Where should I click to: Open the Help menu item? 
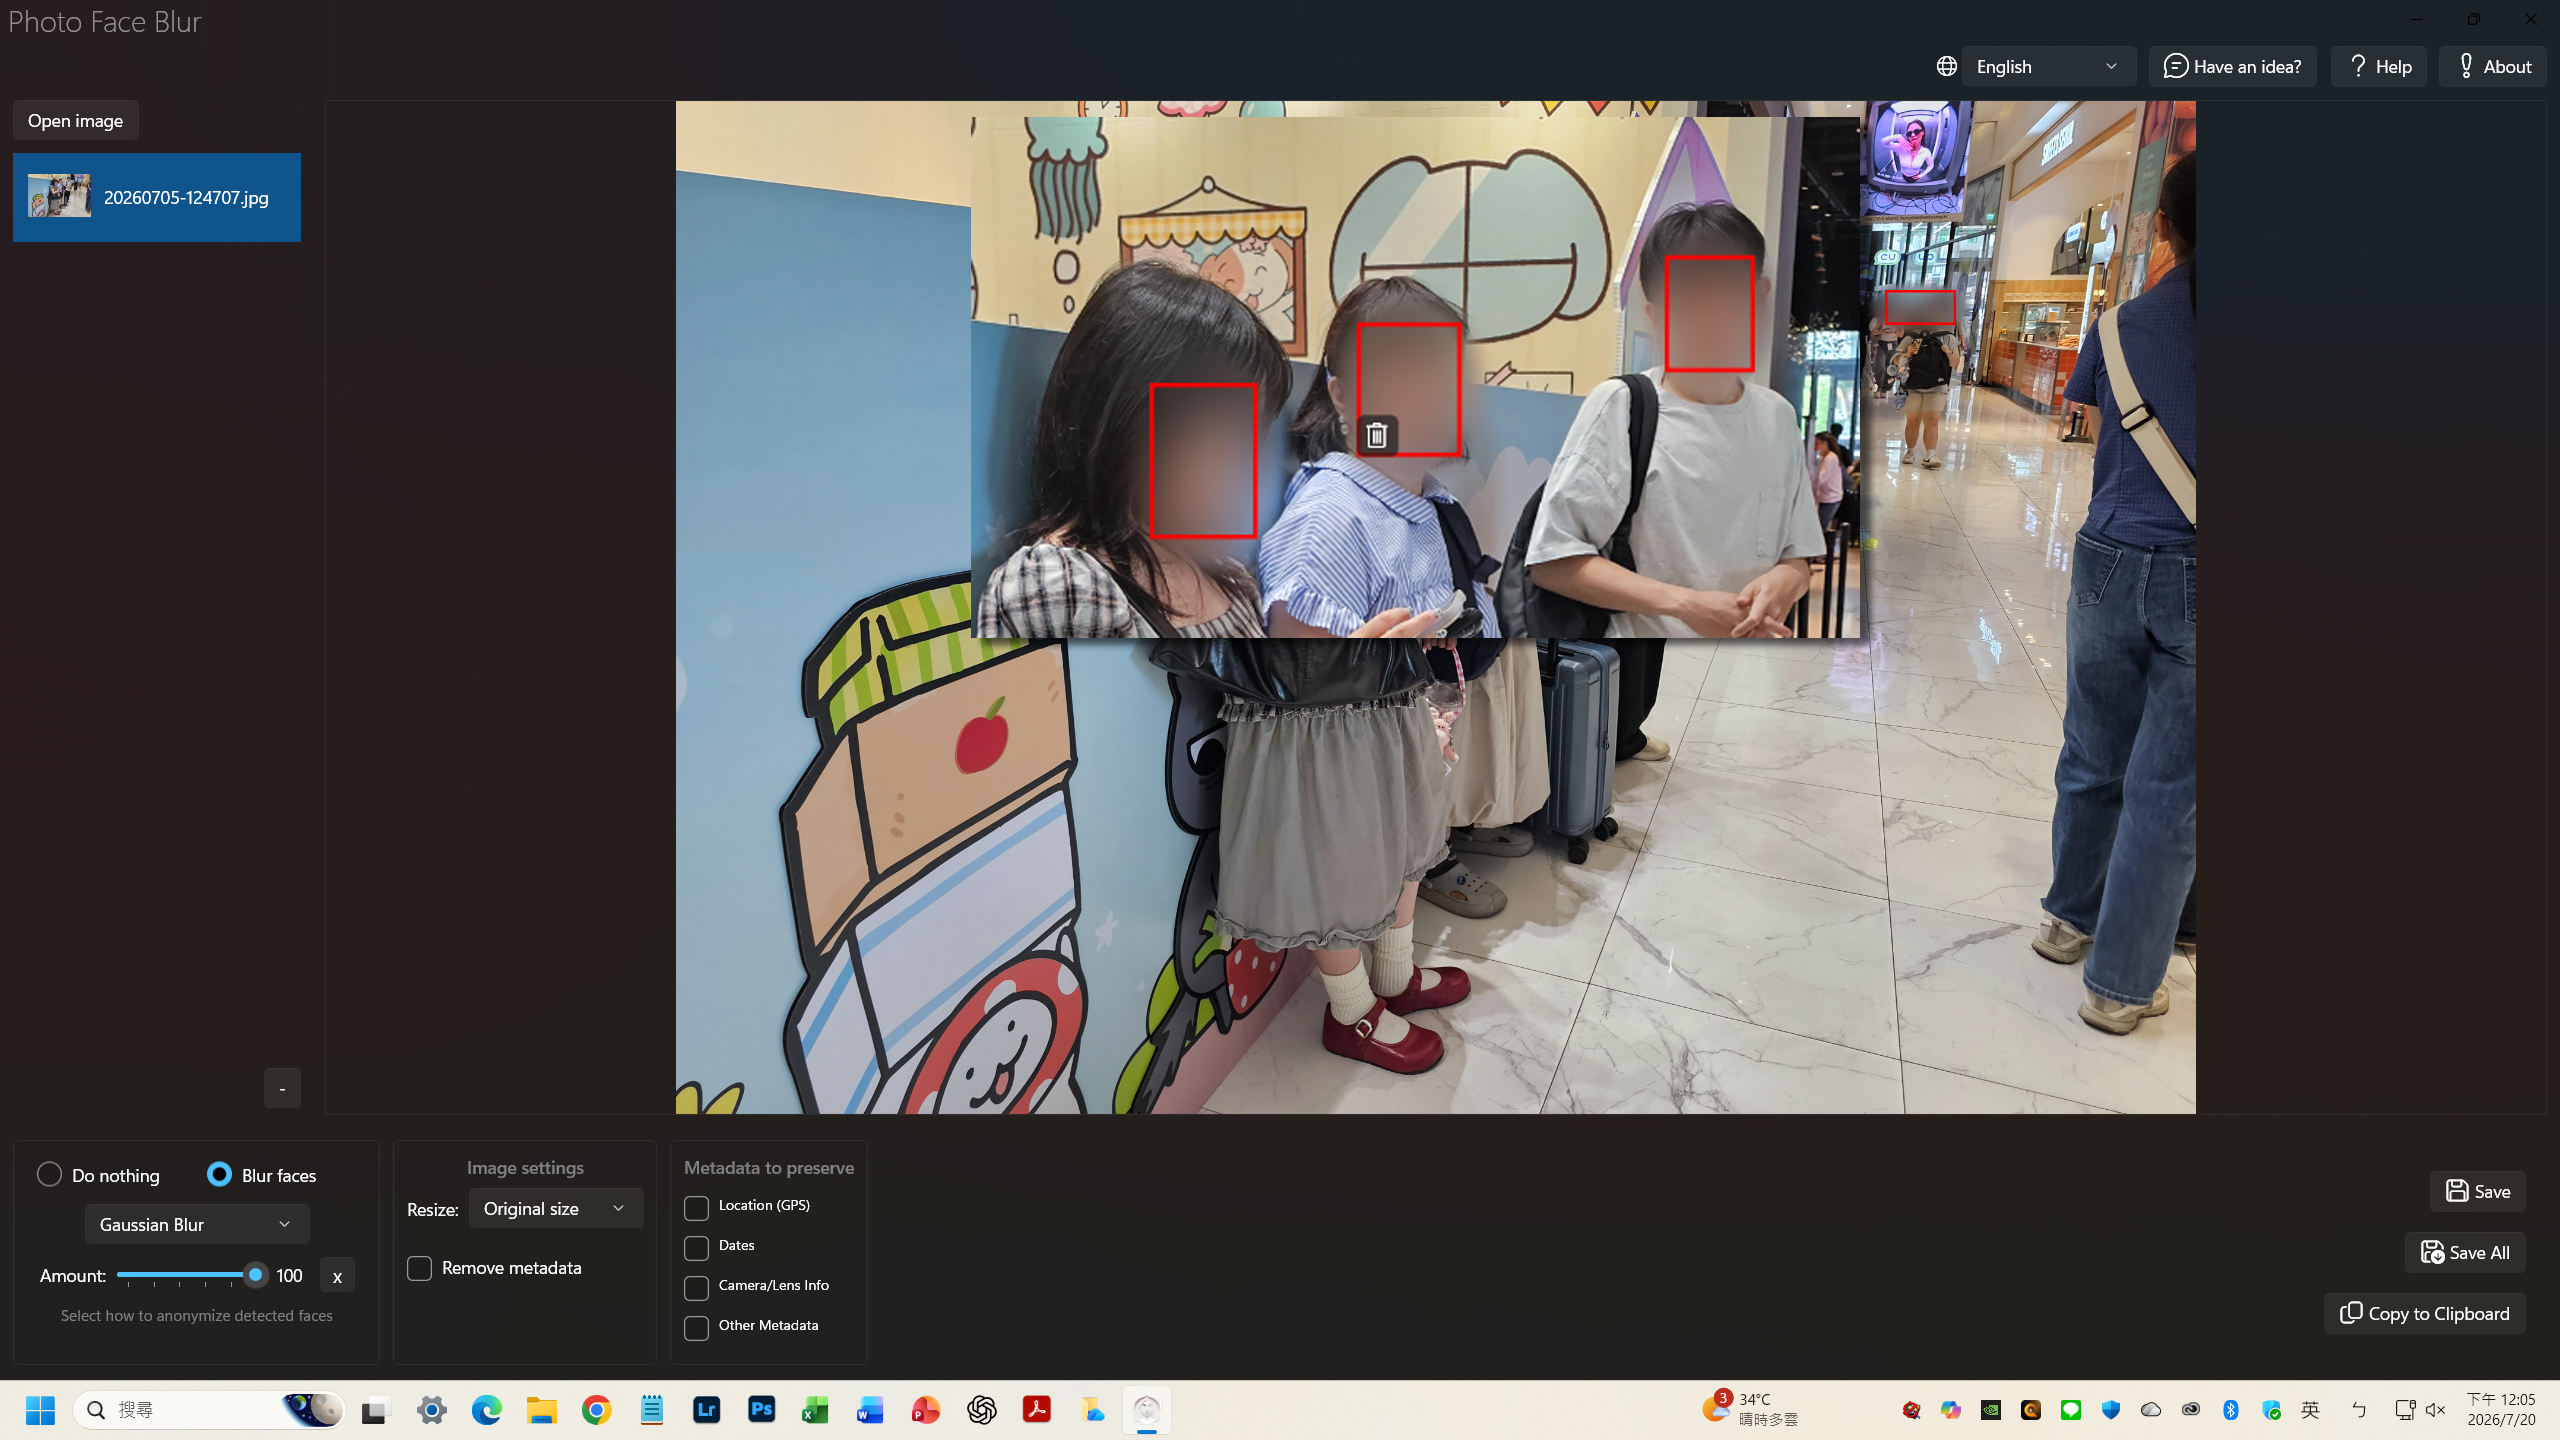click(2379, 66)
